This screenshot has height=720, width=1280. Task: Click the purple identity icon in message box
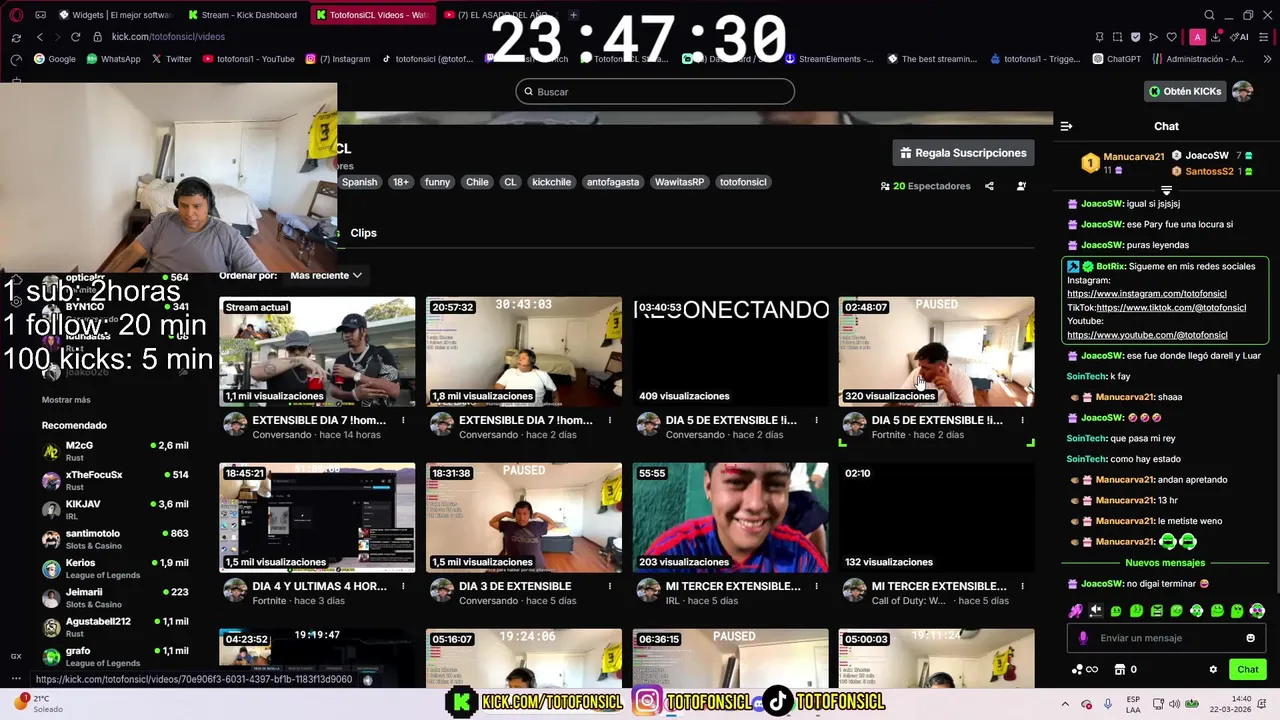pos(1083,638)
